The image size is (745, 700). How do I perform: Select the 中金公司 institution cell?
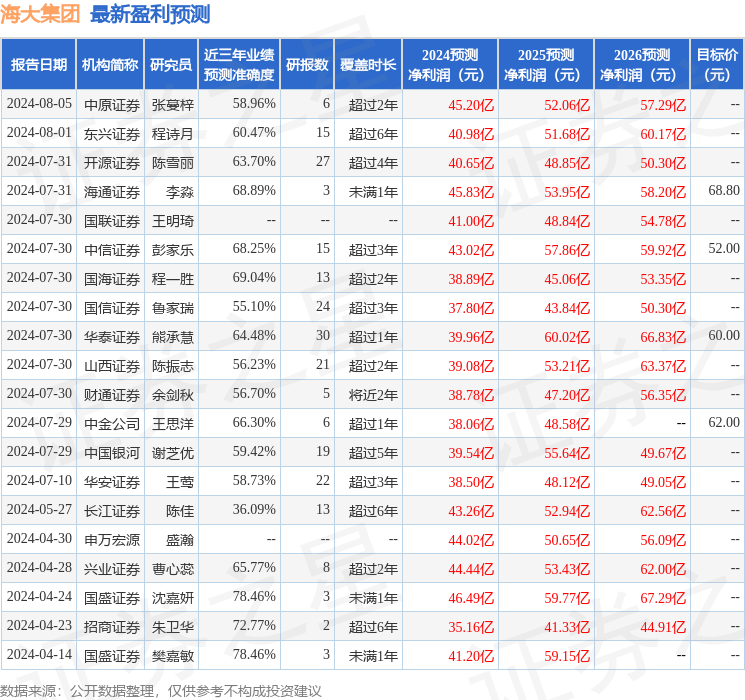pos(112,424)
